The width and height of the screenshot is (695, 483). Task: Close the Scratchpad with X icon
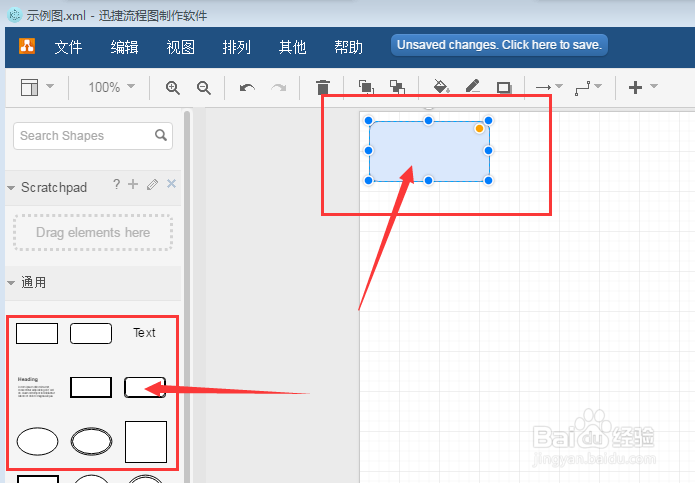point(172,183)
